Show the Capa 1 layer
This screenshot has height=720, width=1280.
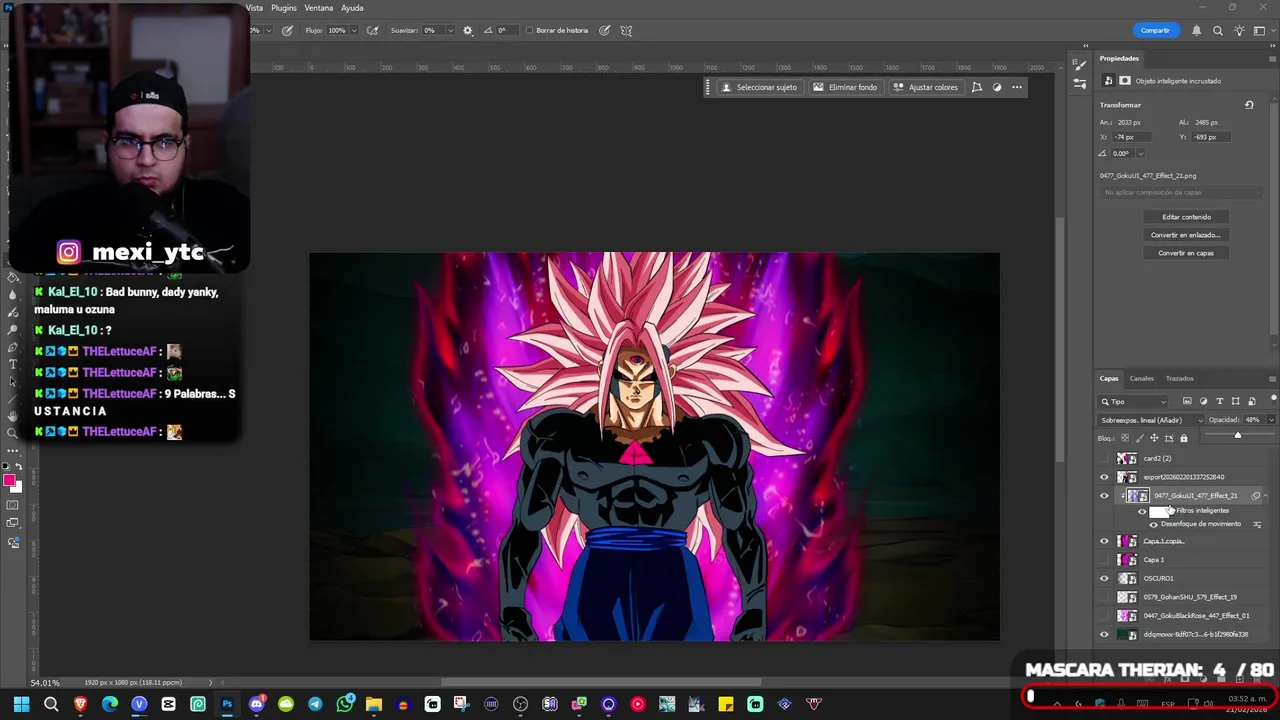(x=1104, y=559)
